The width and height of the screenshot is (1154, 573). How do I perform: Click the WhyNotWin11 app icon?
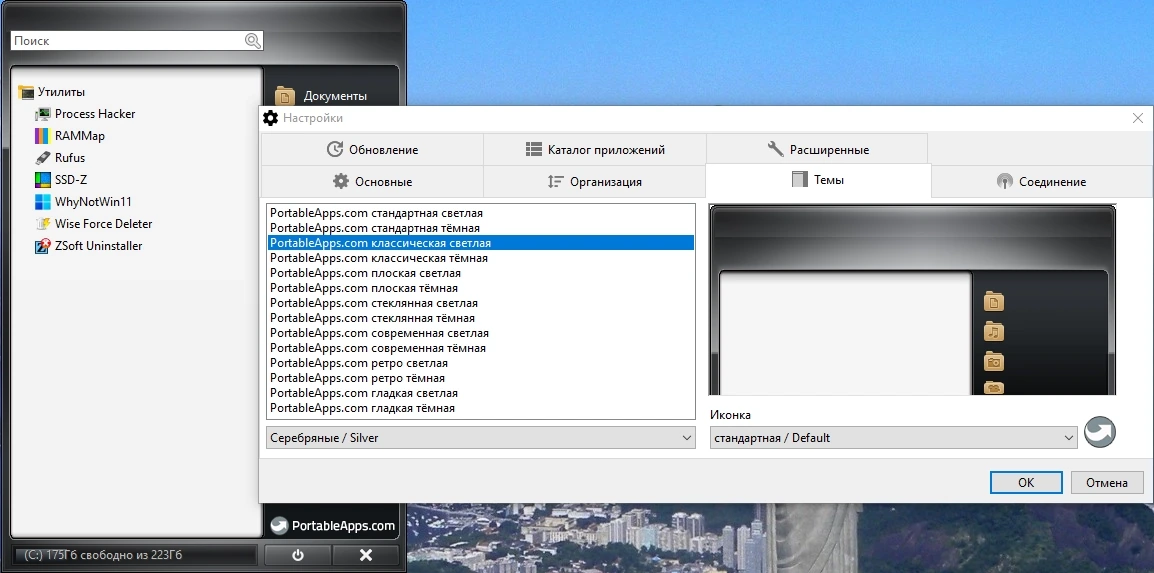(43, 202)
